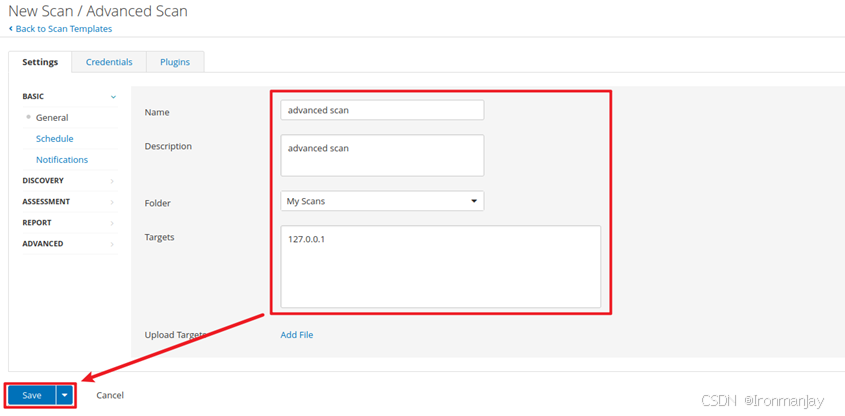The image size is (845, 416).
Task: Click the Name input field
Action: 382,110
